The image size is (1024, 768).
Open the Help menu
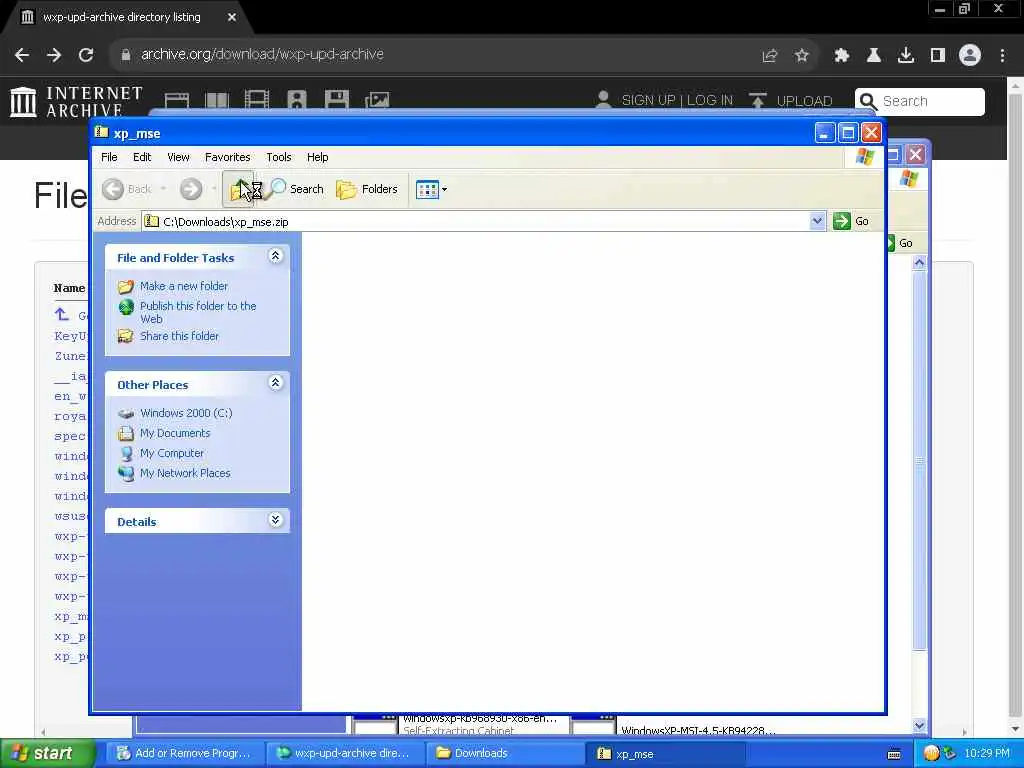coord(317,157)
